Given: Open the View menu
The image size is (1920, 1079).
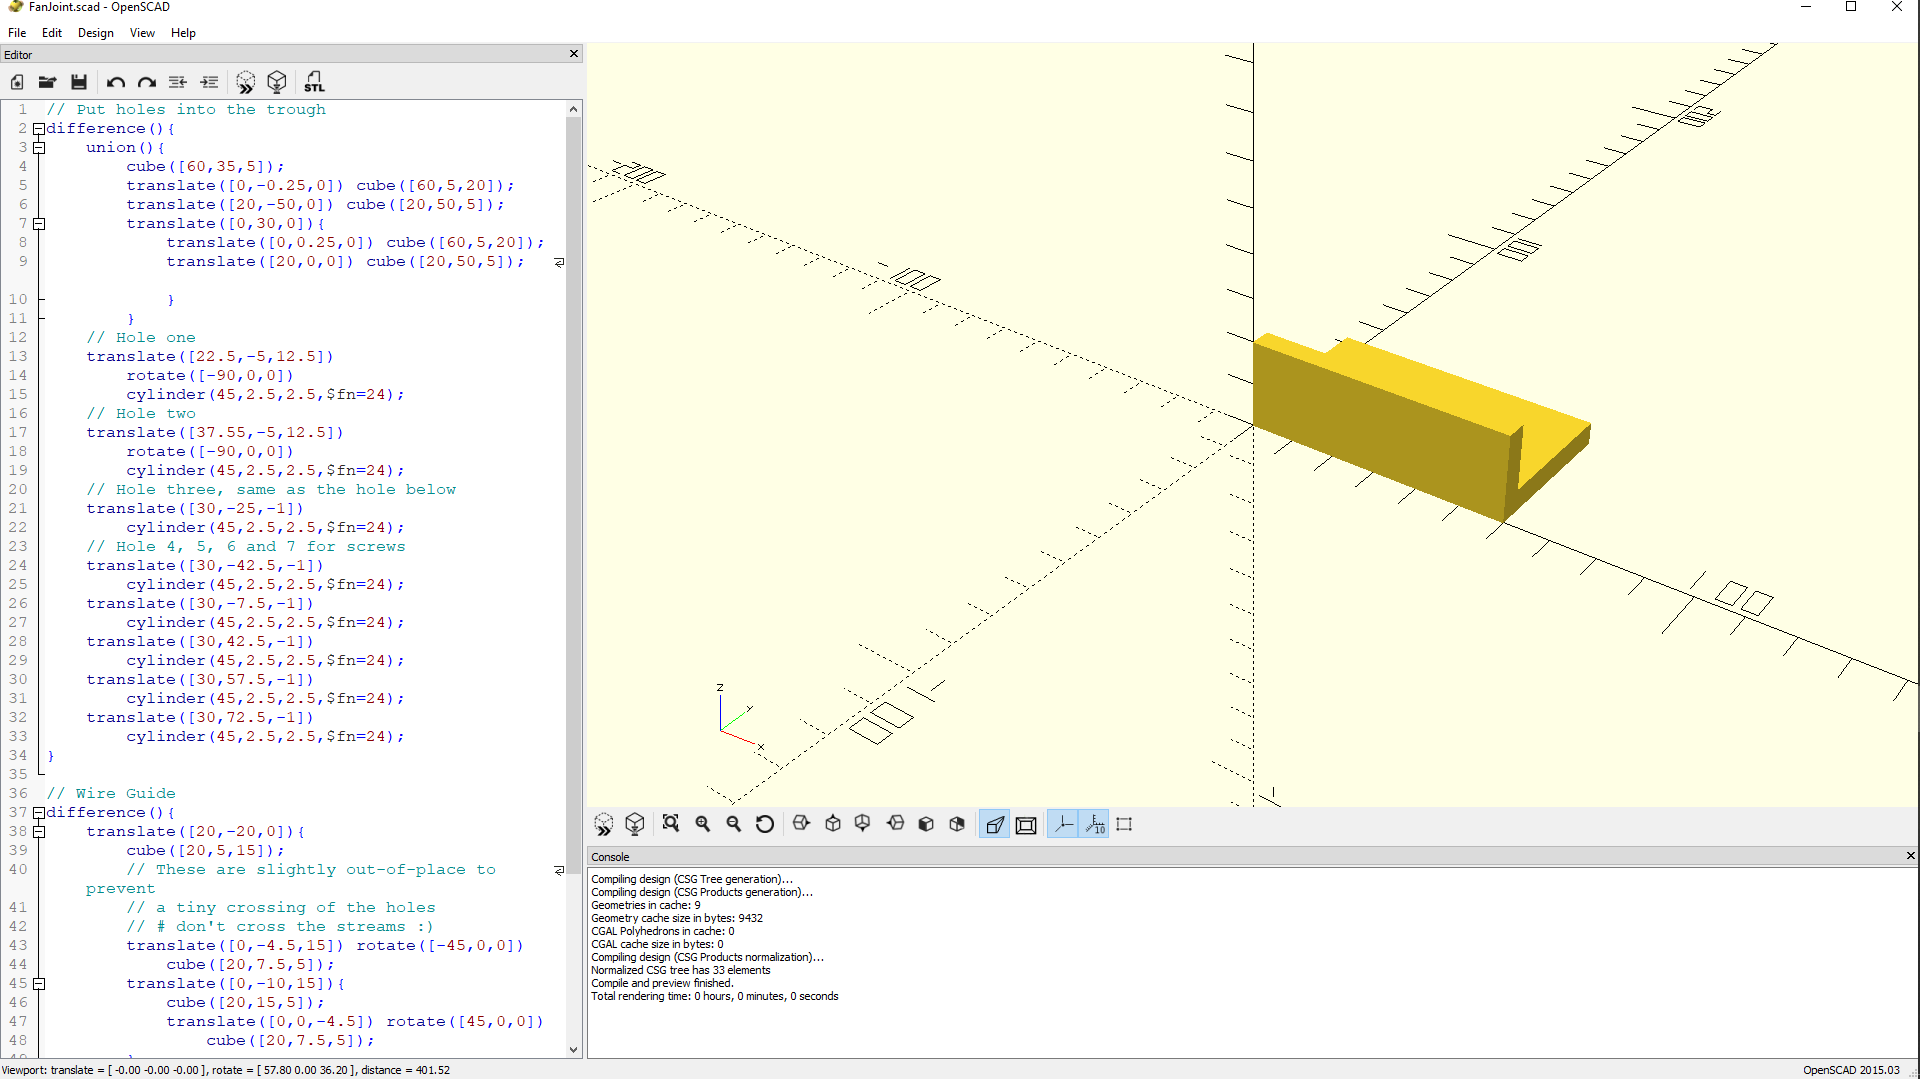Looking at the screenshot, I should coord(142,33).
